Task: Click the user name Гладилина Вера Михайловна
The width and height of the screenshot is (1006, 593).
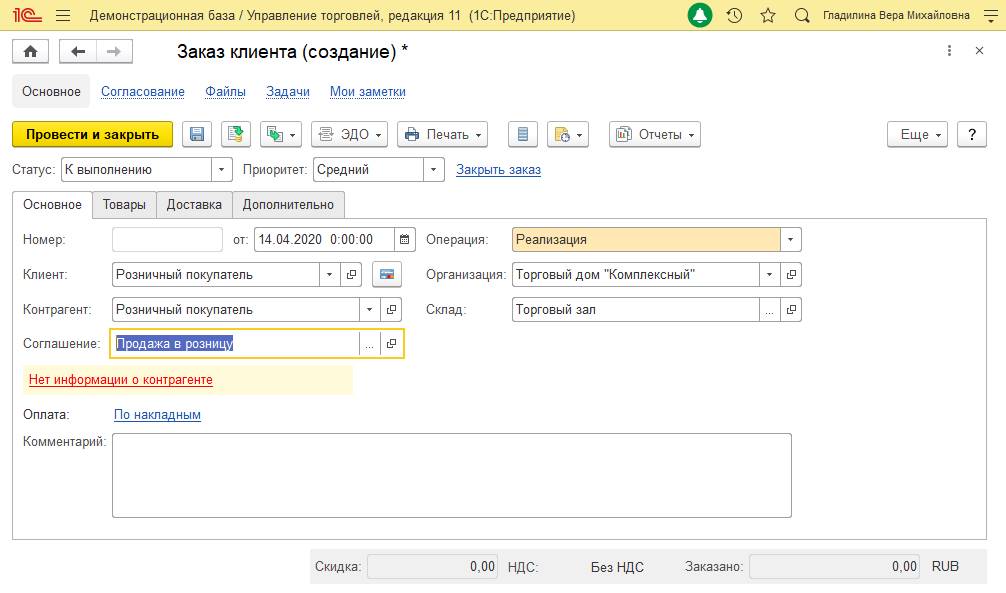Action: tap(896, 15)
